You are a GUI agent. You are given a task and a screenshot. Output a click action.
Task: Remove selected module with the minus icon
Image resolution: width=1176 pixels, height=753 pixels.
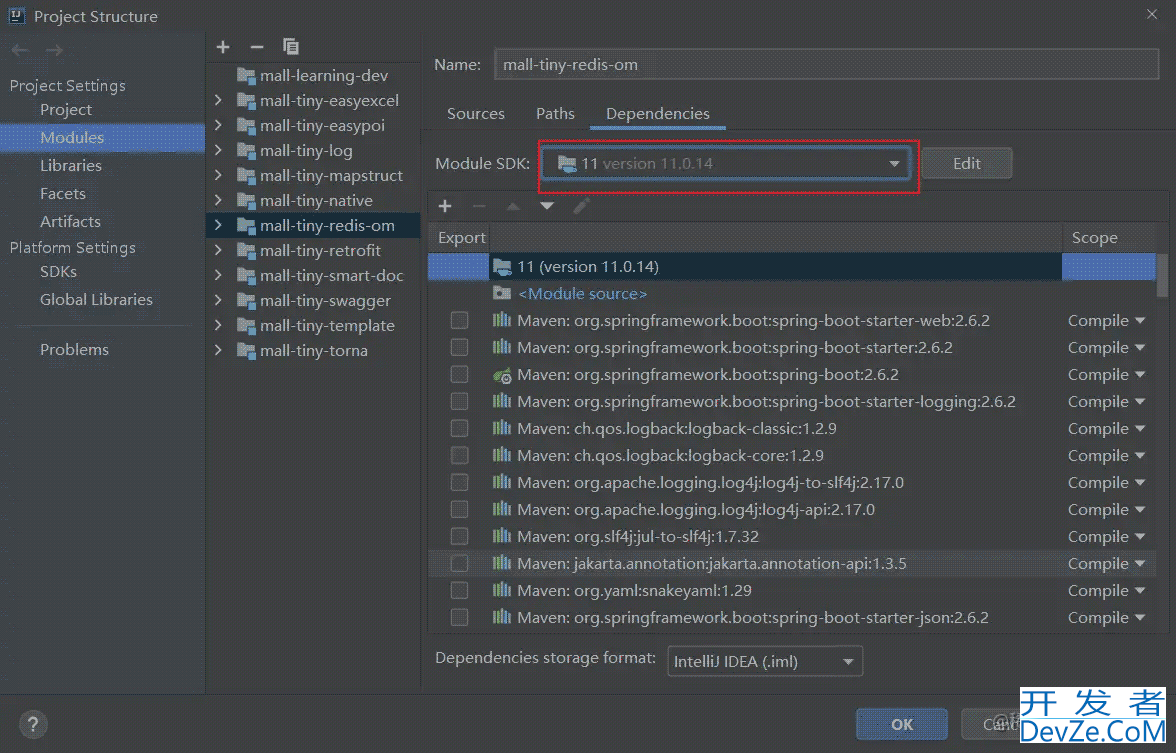coord(256,47)
